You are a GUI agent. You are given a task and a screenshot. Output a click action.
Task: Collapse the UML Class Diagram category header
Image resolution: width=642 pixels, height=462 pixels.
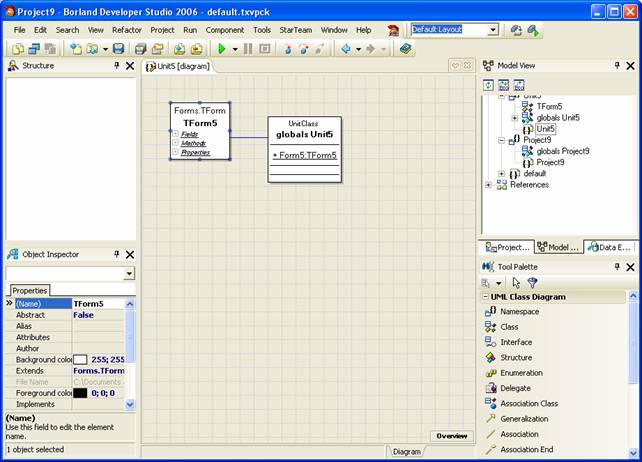pyautogui.click(x=528, y=297)
